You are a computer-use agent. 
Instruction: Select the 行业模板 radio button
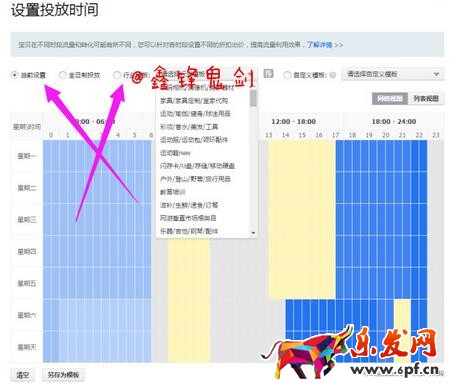coord(116,75)
